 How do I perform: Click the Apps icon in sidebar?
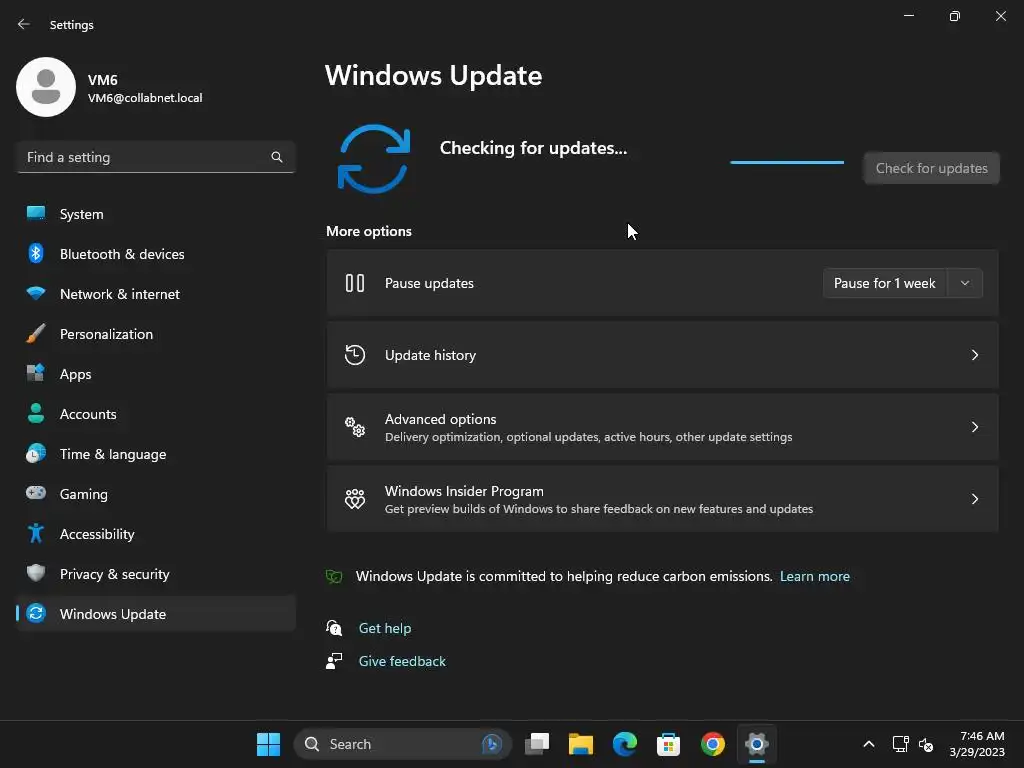point(36,373)
